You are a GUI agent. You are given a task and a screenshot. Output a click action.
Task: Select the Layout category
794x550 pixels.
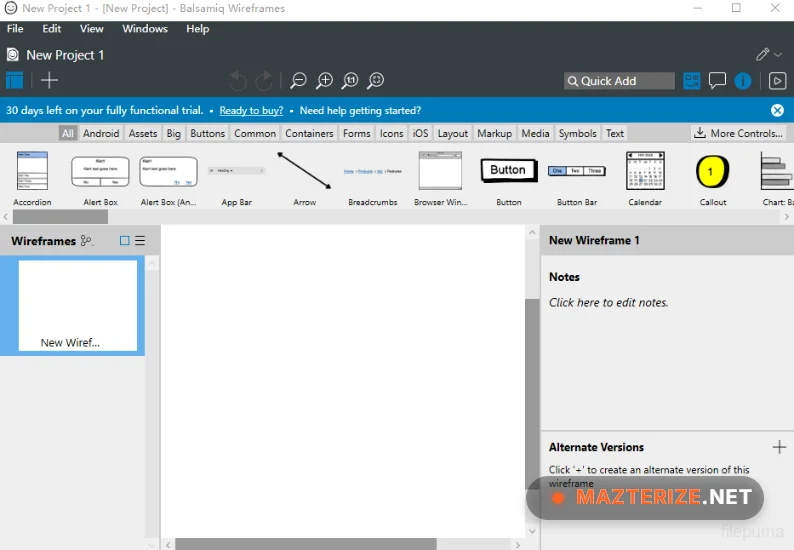click(453, 133)
